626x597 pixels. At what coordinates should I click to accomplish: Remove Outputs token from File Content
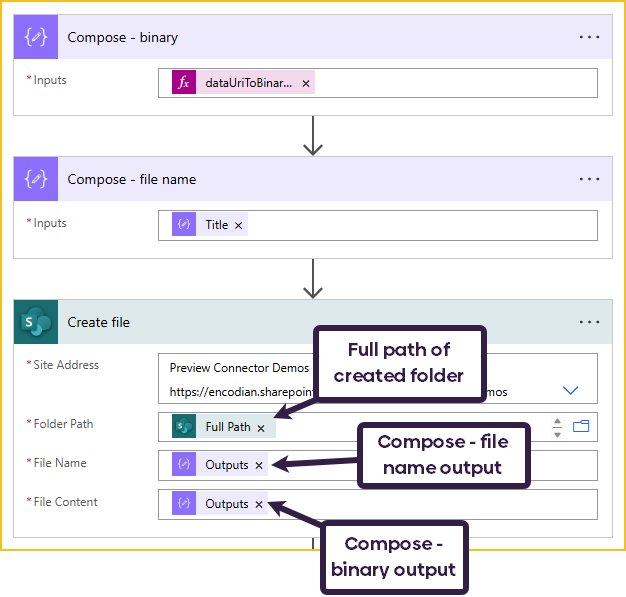coord(259,505)
